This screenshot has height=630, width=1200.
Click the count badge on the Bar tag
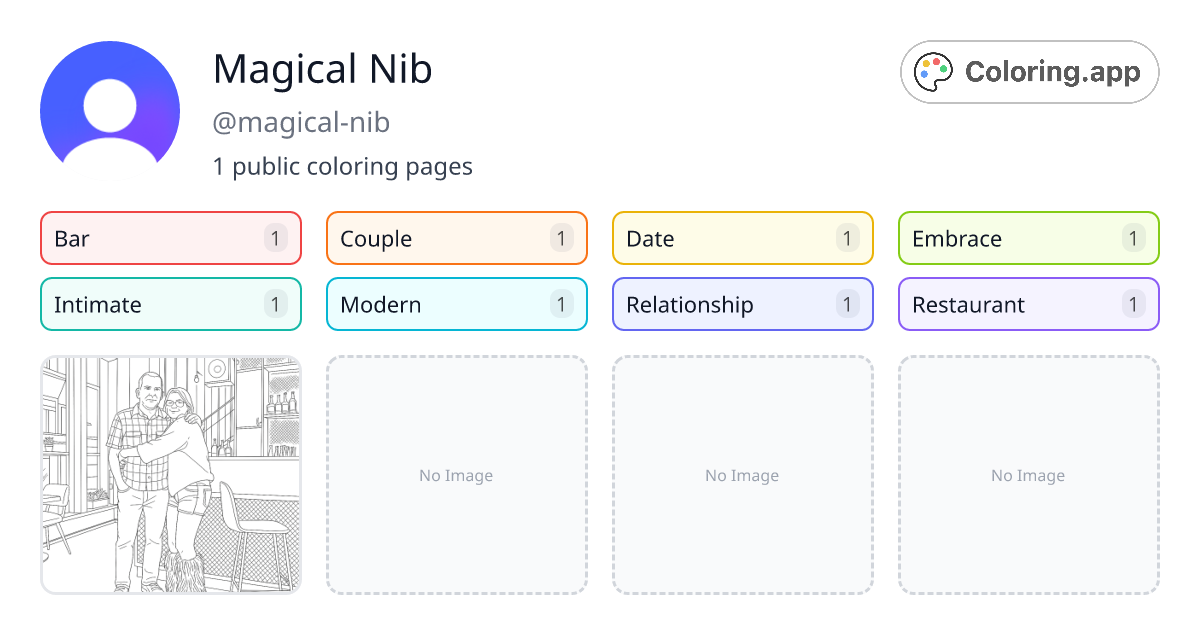point(274,238)
